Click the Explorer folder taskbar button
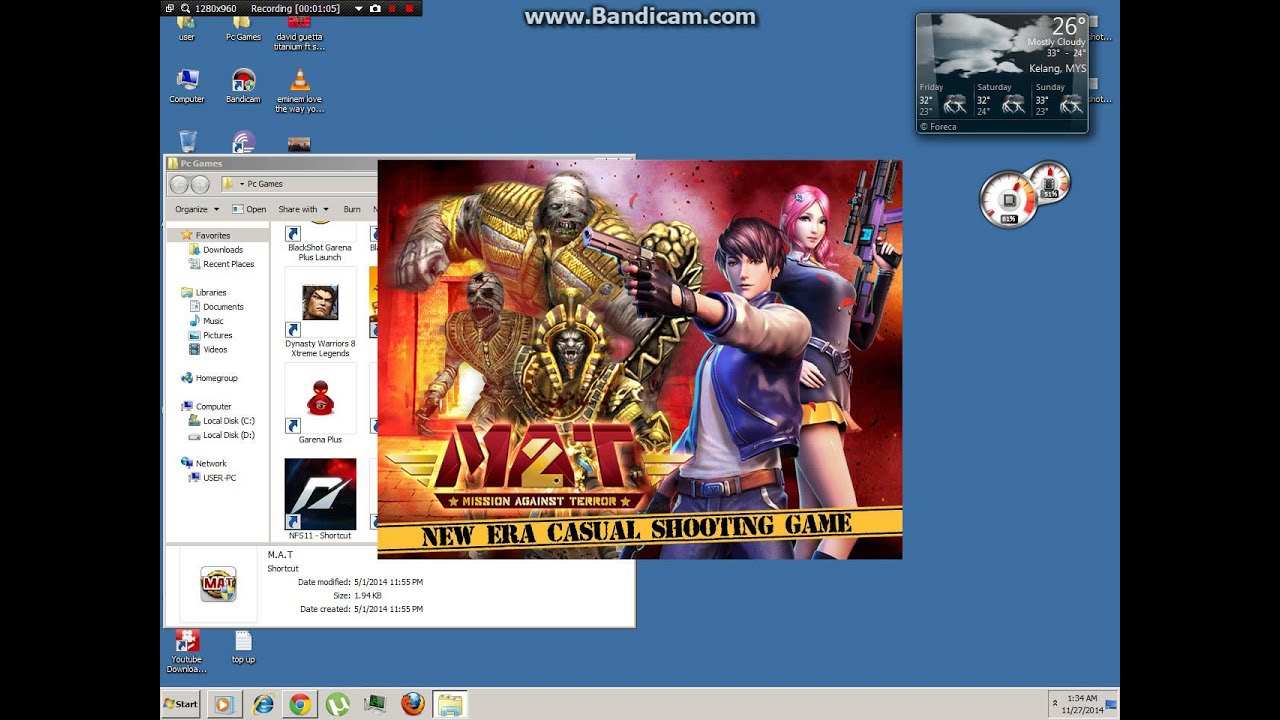The image size is (1280, 720). (x=450, y=704)
